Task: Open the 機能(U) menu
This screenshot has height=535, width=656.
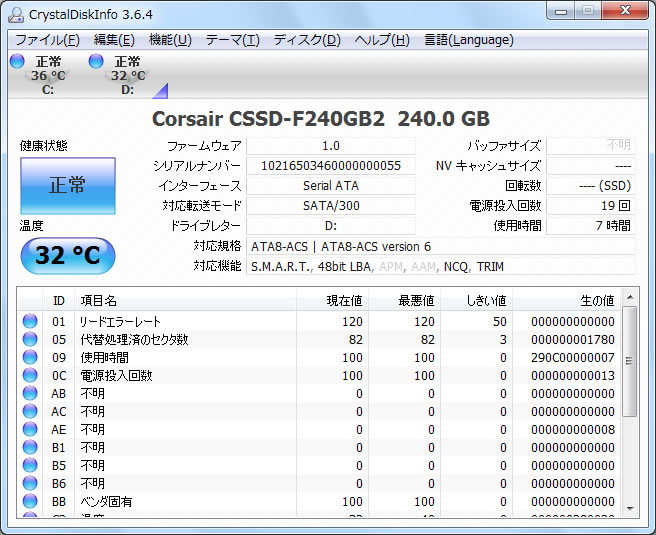Action: [170, 40]
